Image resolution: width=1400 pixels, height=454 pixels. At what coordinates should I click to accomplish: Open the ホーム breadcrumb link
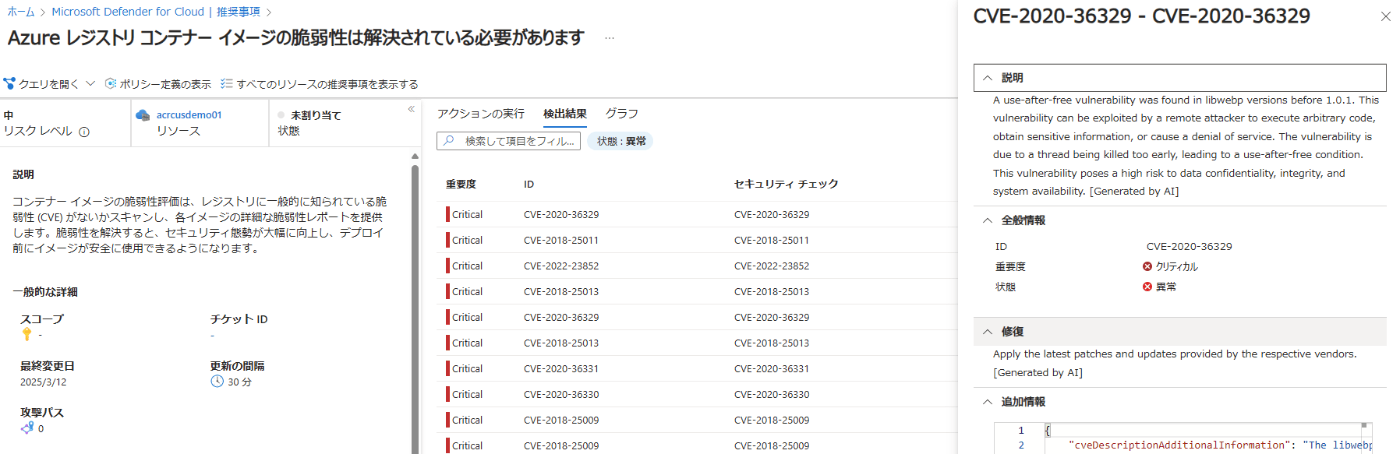[x=20, y=11]
